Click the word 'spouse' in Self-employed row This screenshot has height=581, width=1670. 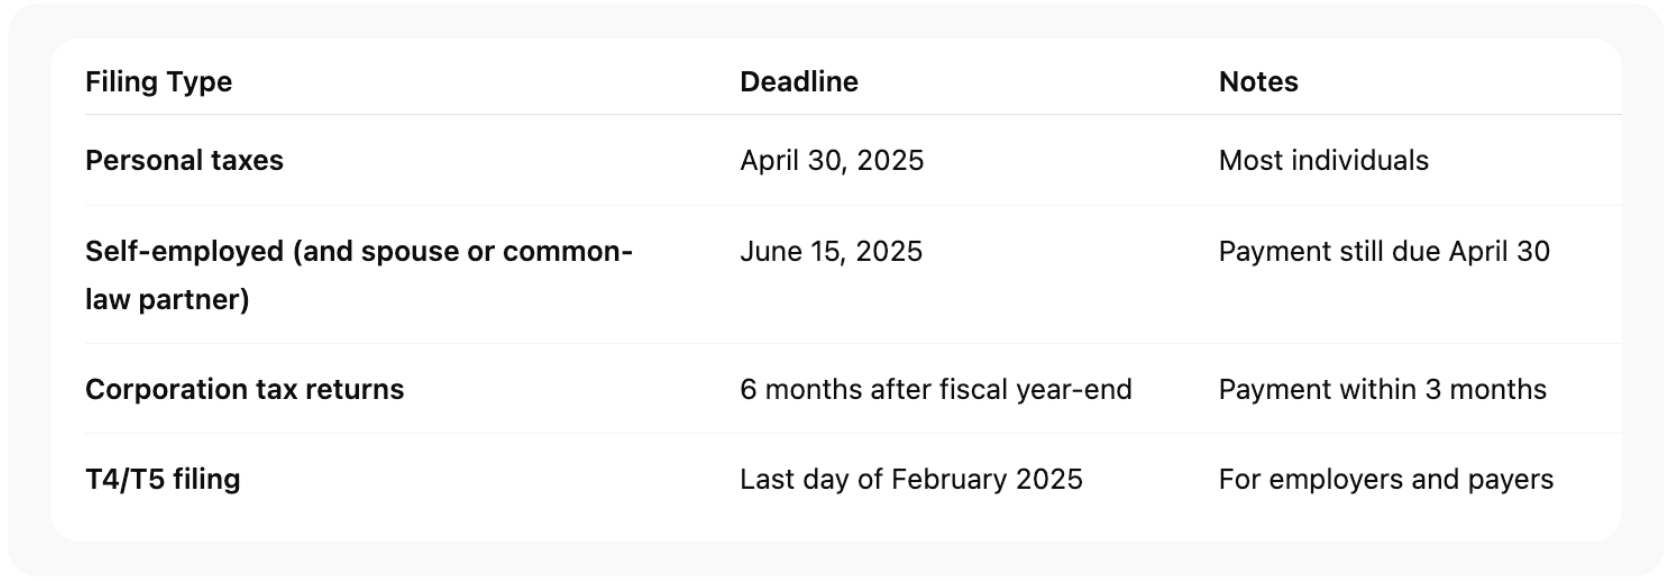pos(409,251)
